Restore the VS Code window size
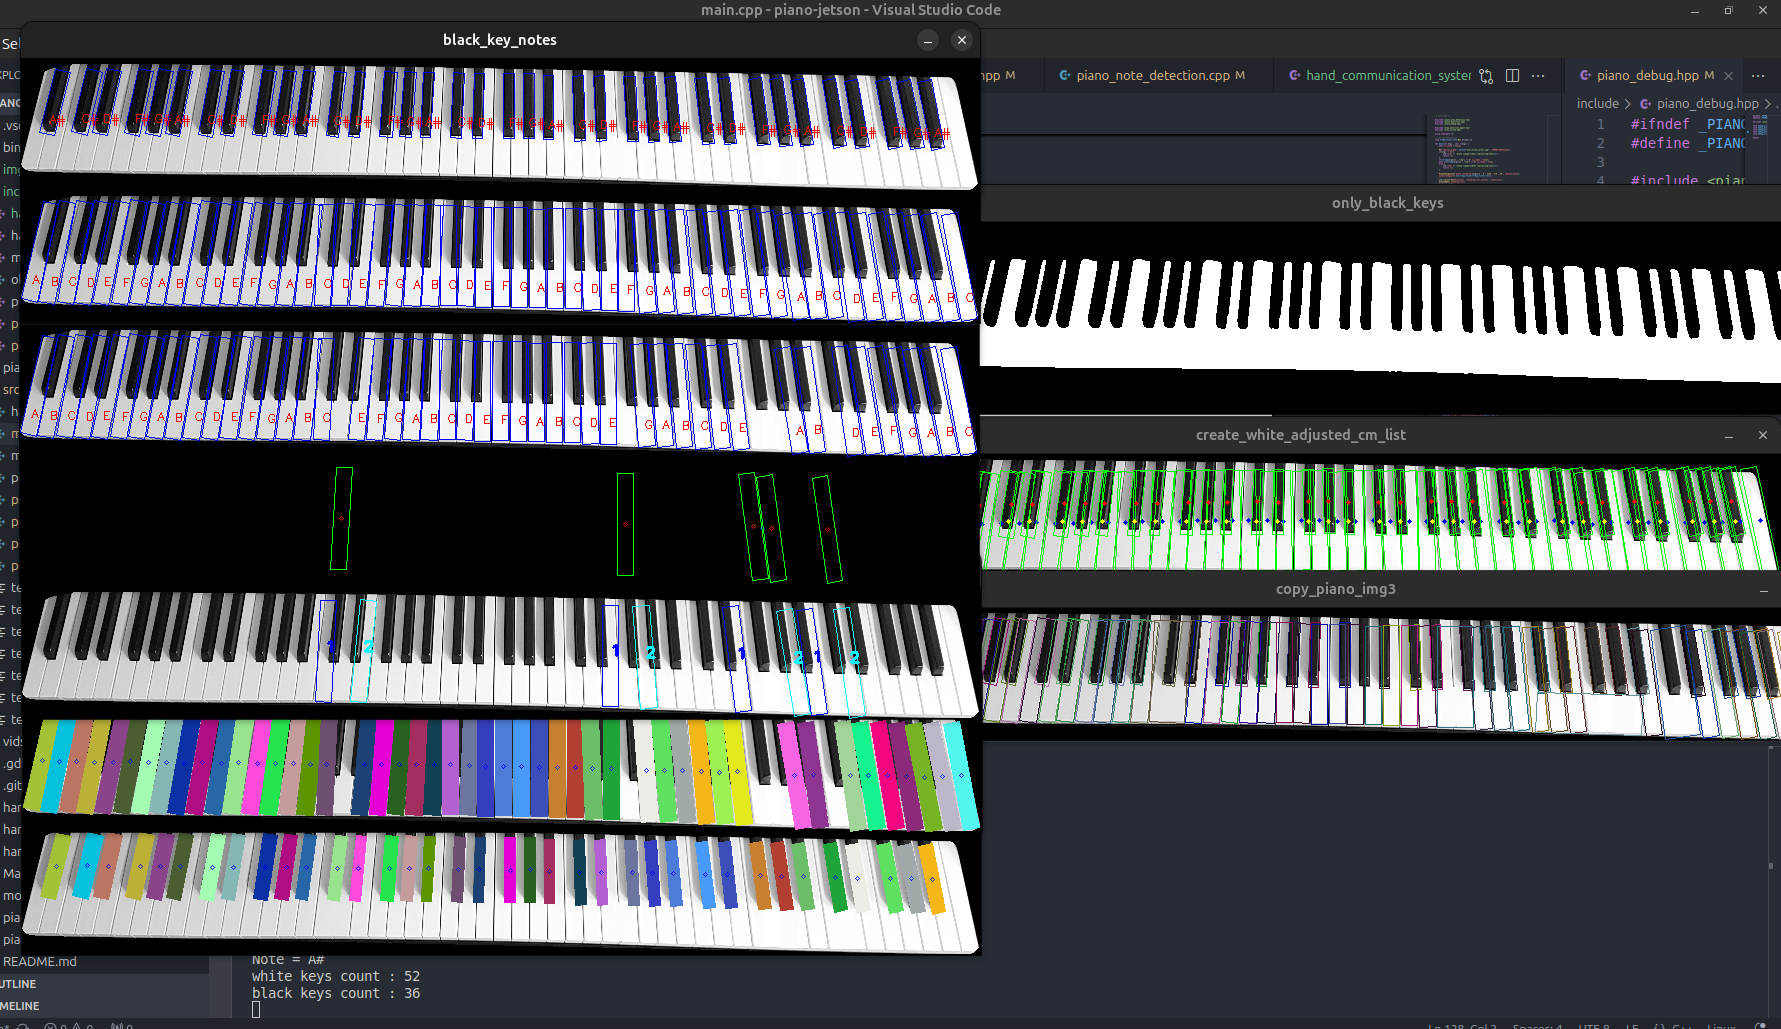This screenshot has width=1781, height=1029. click(x=1728, y=10)
